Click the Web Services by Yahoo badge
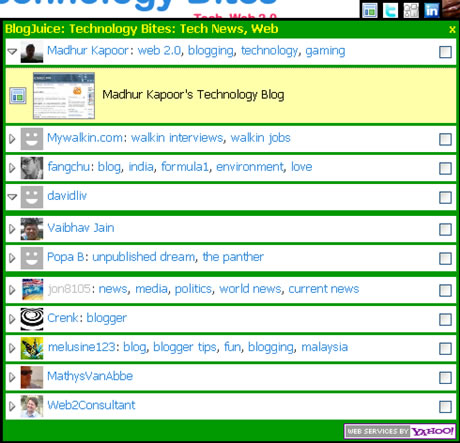The width and height of the screenshot is (460, 443). (x=400, y=431)
